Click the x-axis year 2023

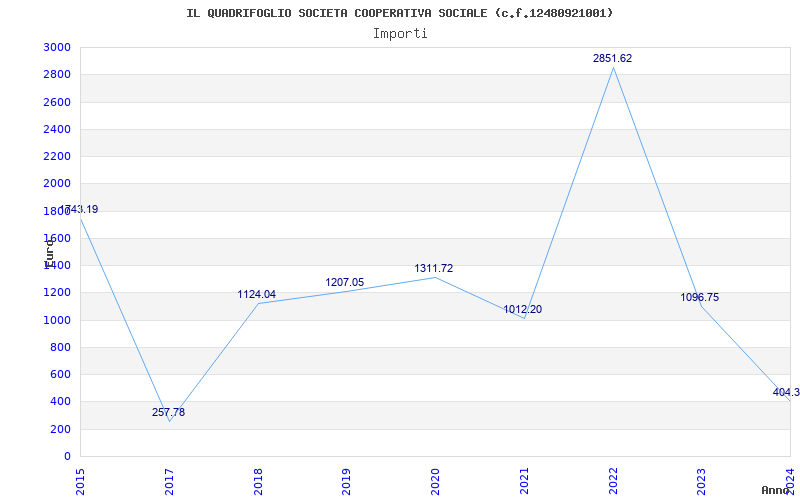tap(702, 482)
